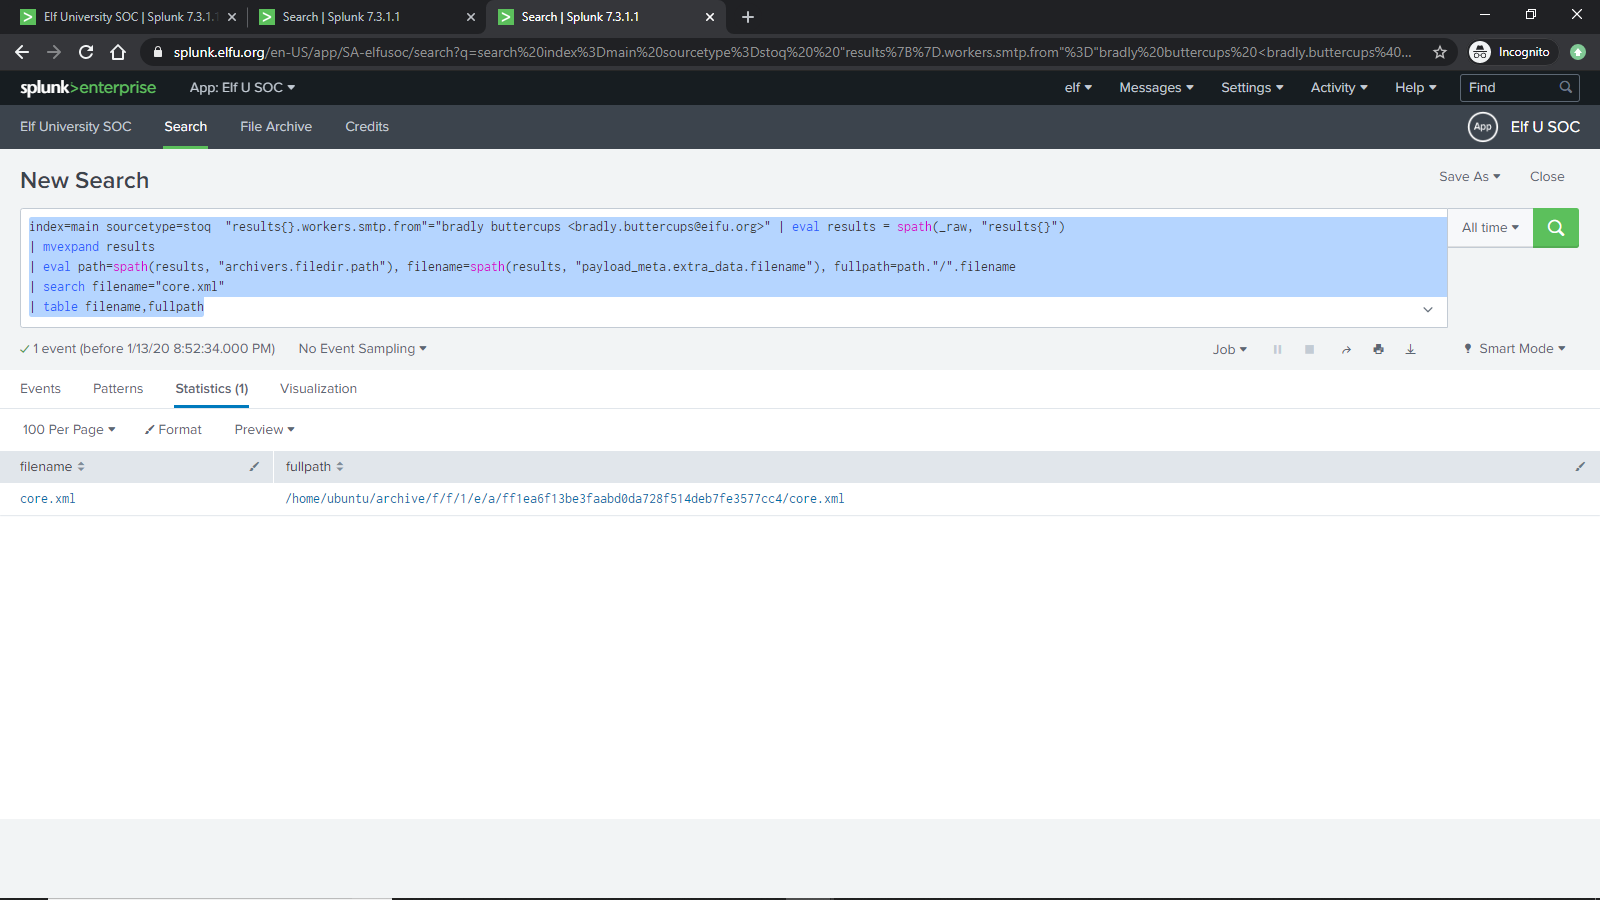The height and width of the screenshot is (900, 1600).
Task: Open the Help dropdown
Action: pos(1416,88)
